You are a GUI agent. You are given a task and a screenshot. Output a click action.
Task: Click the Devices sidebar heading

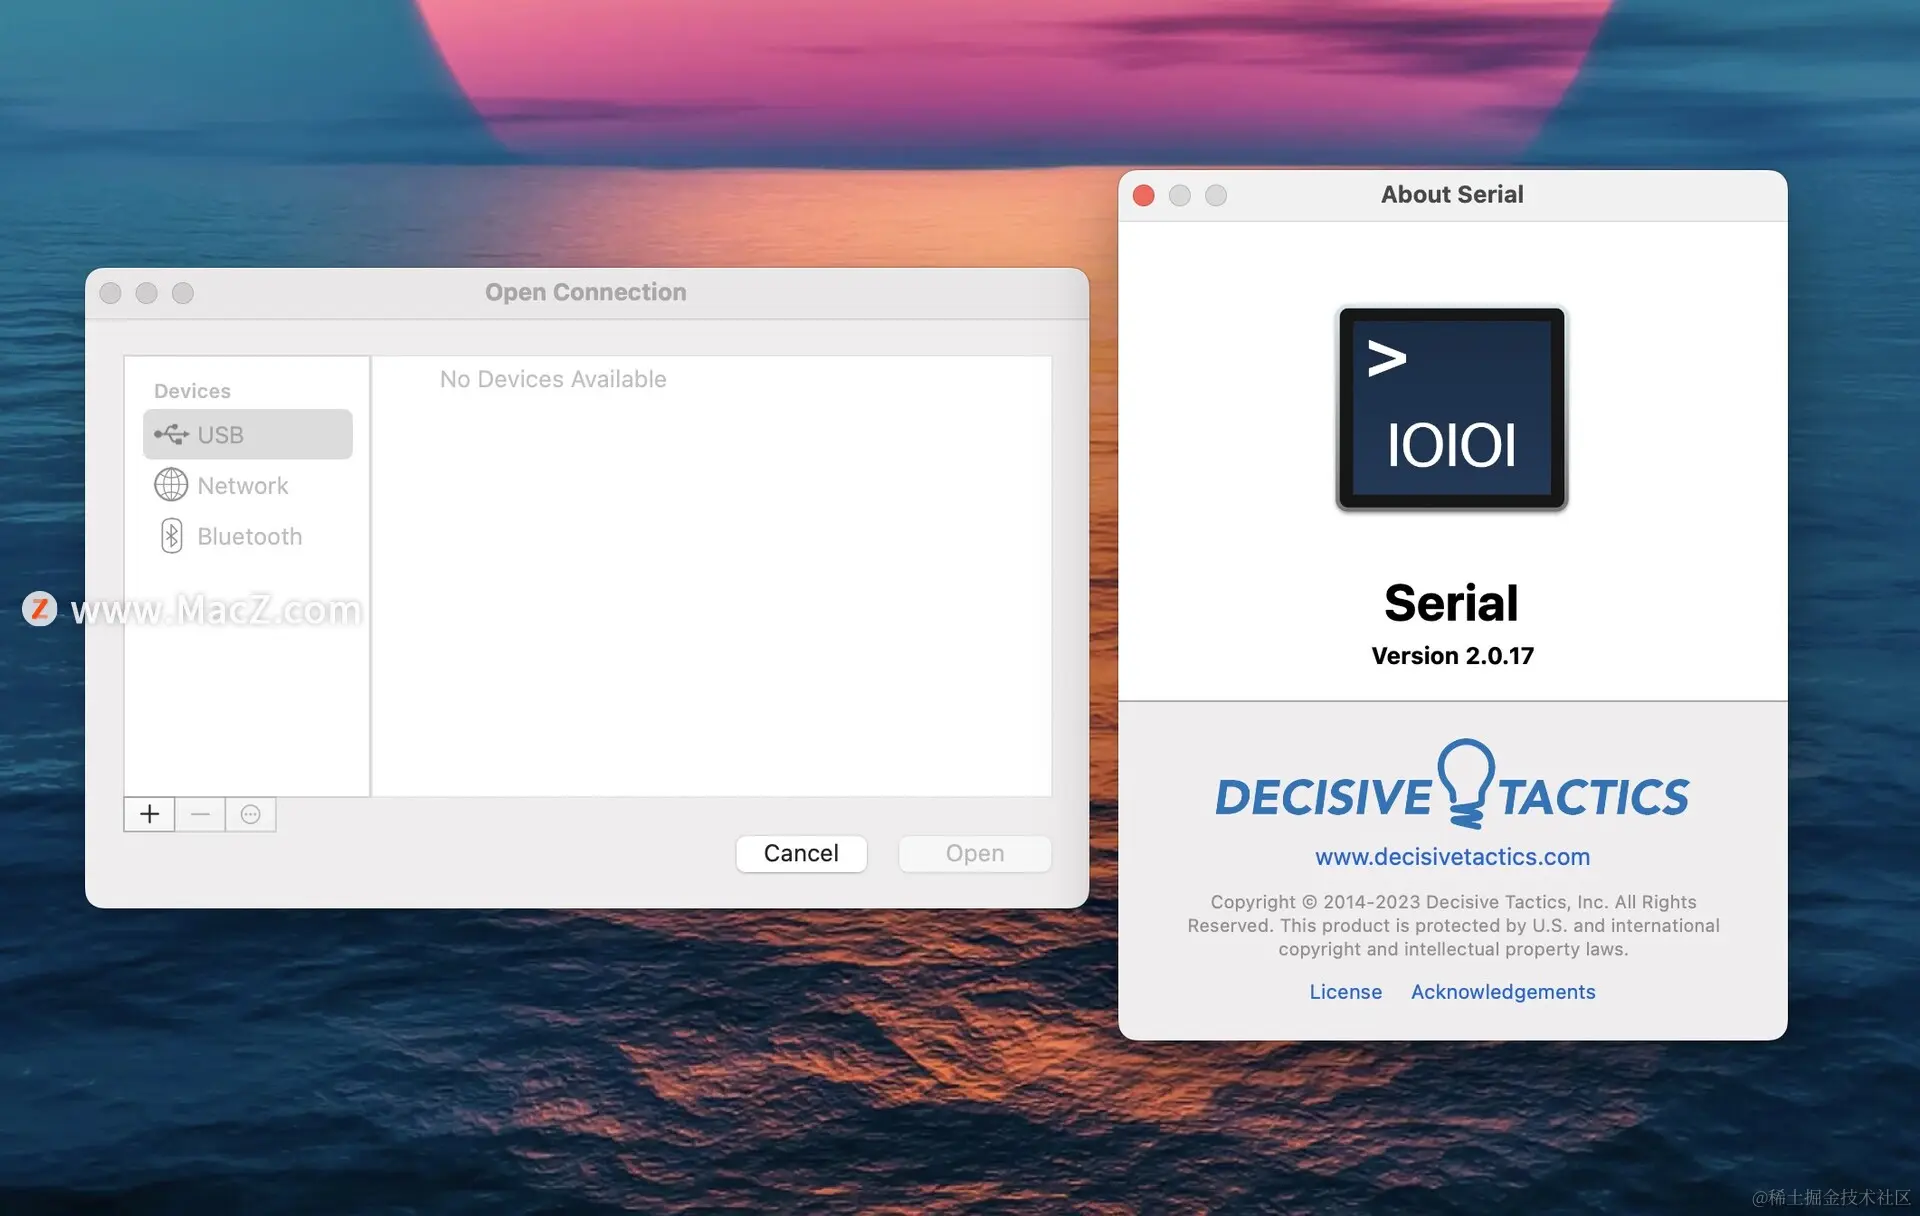click(192, 391)
